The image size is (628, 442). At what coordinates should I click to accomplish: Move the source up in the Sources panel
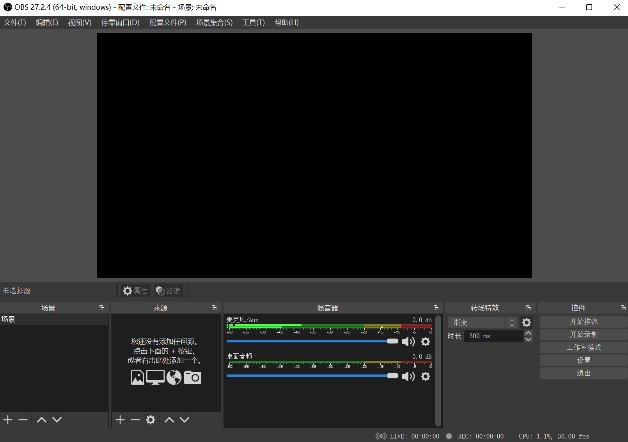point(169,420)
